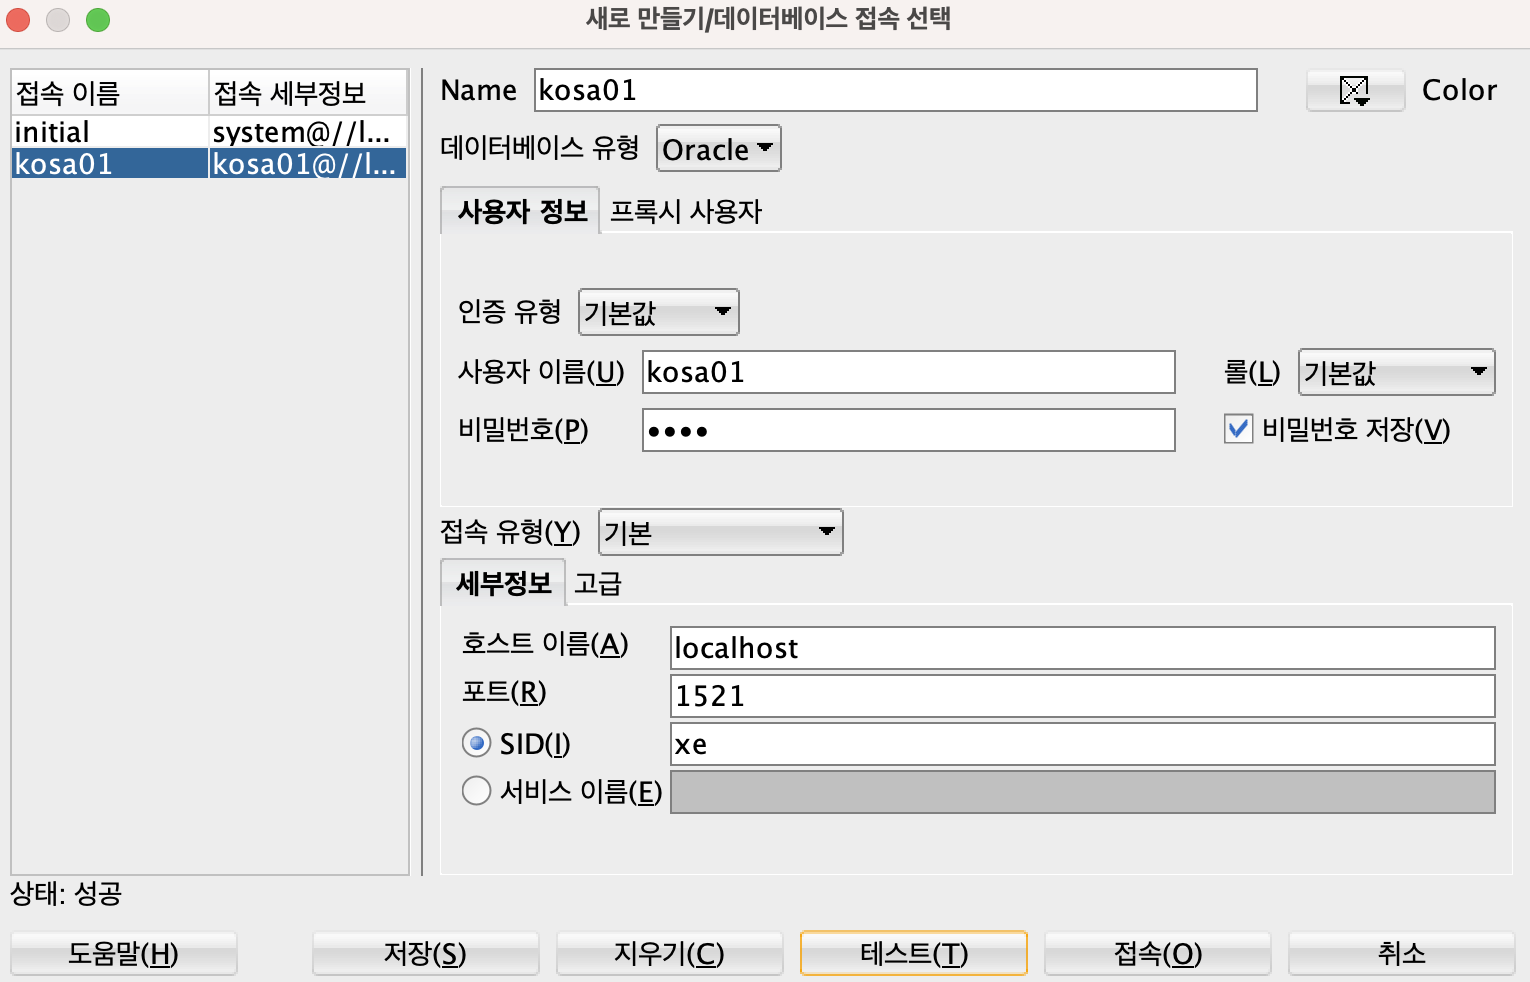Focus the 포트 field showing 1521

coord(1083,696)
